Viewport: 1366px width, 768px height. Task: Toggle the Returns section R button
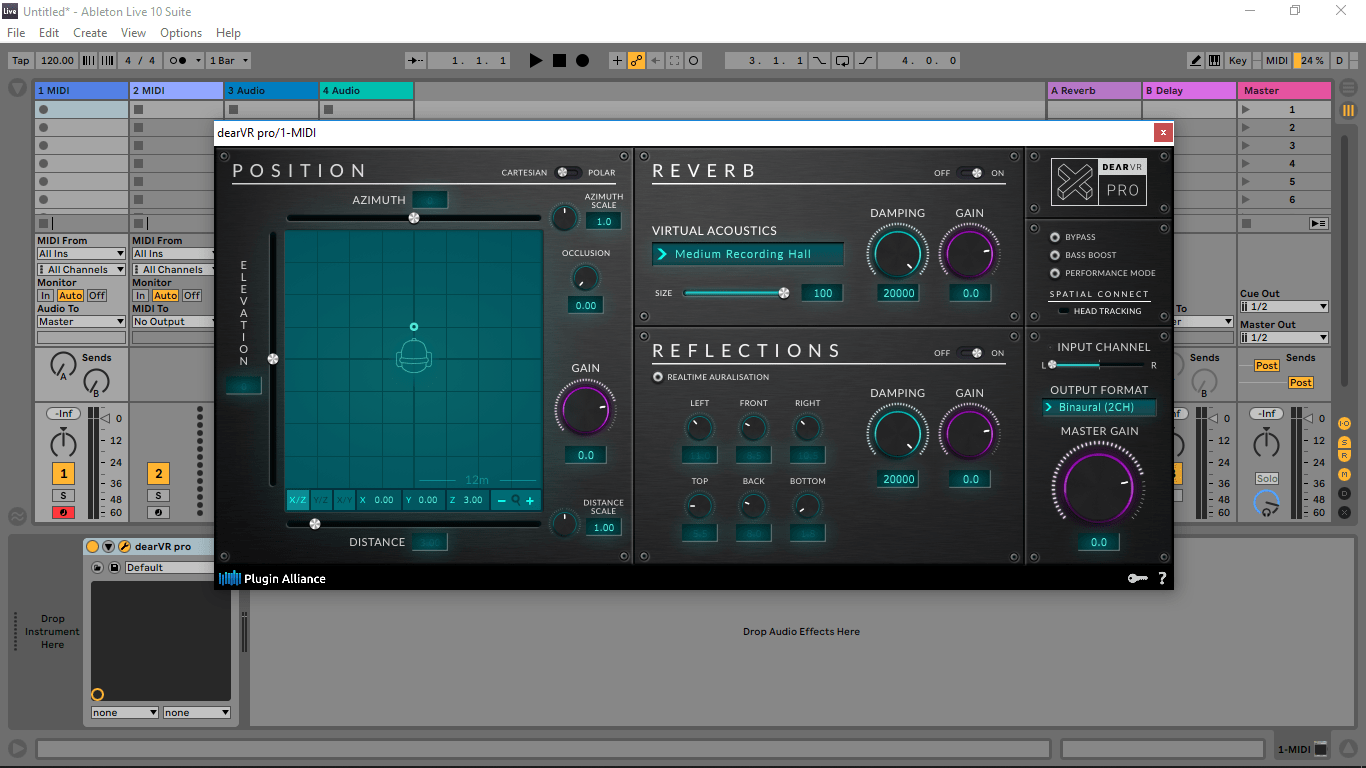pos(1344,455)
